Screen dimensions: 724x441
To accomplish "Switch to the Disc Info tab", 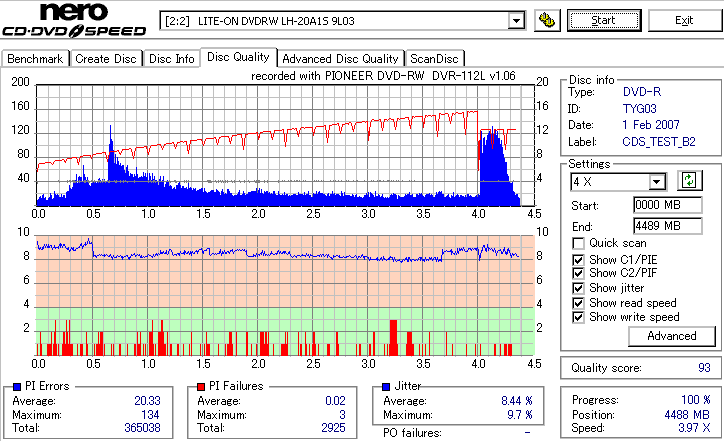I will coord(171,59).
